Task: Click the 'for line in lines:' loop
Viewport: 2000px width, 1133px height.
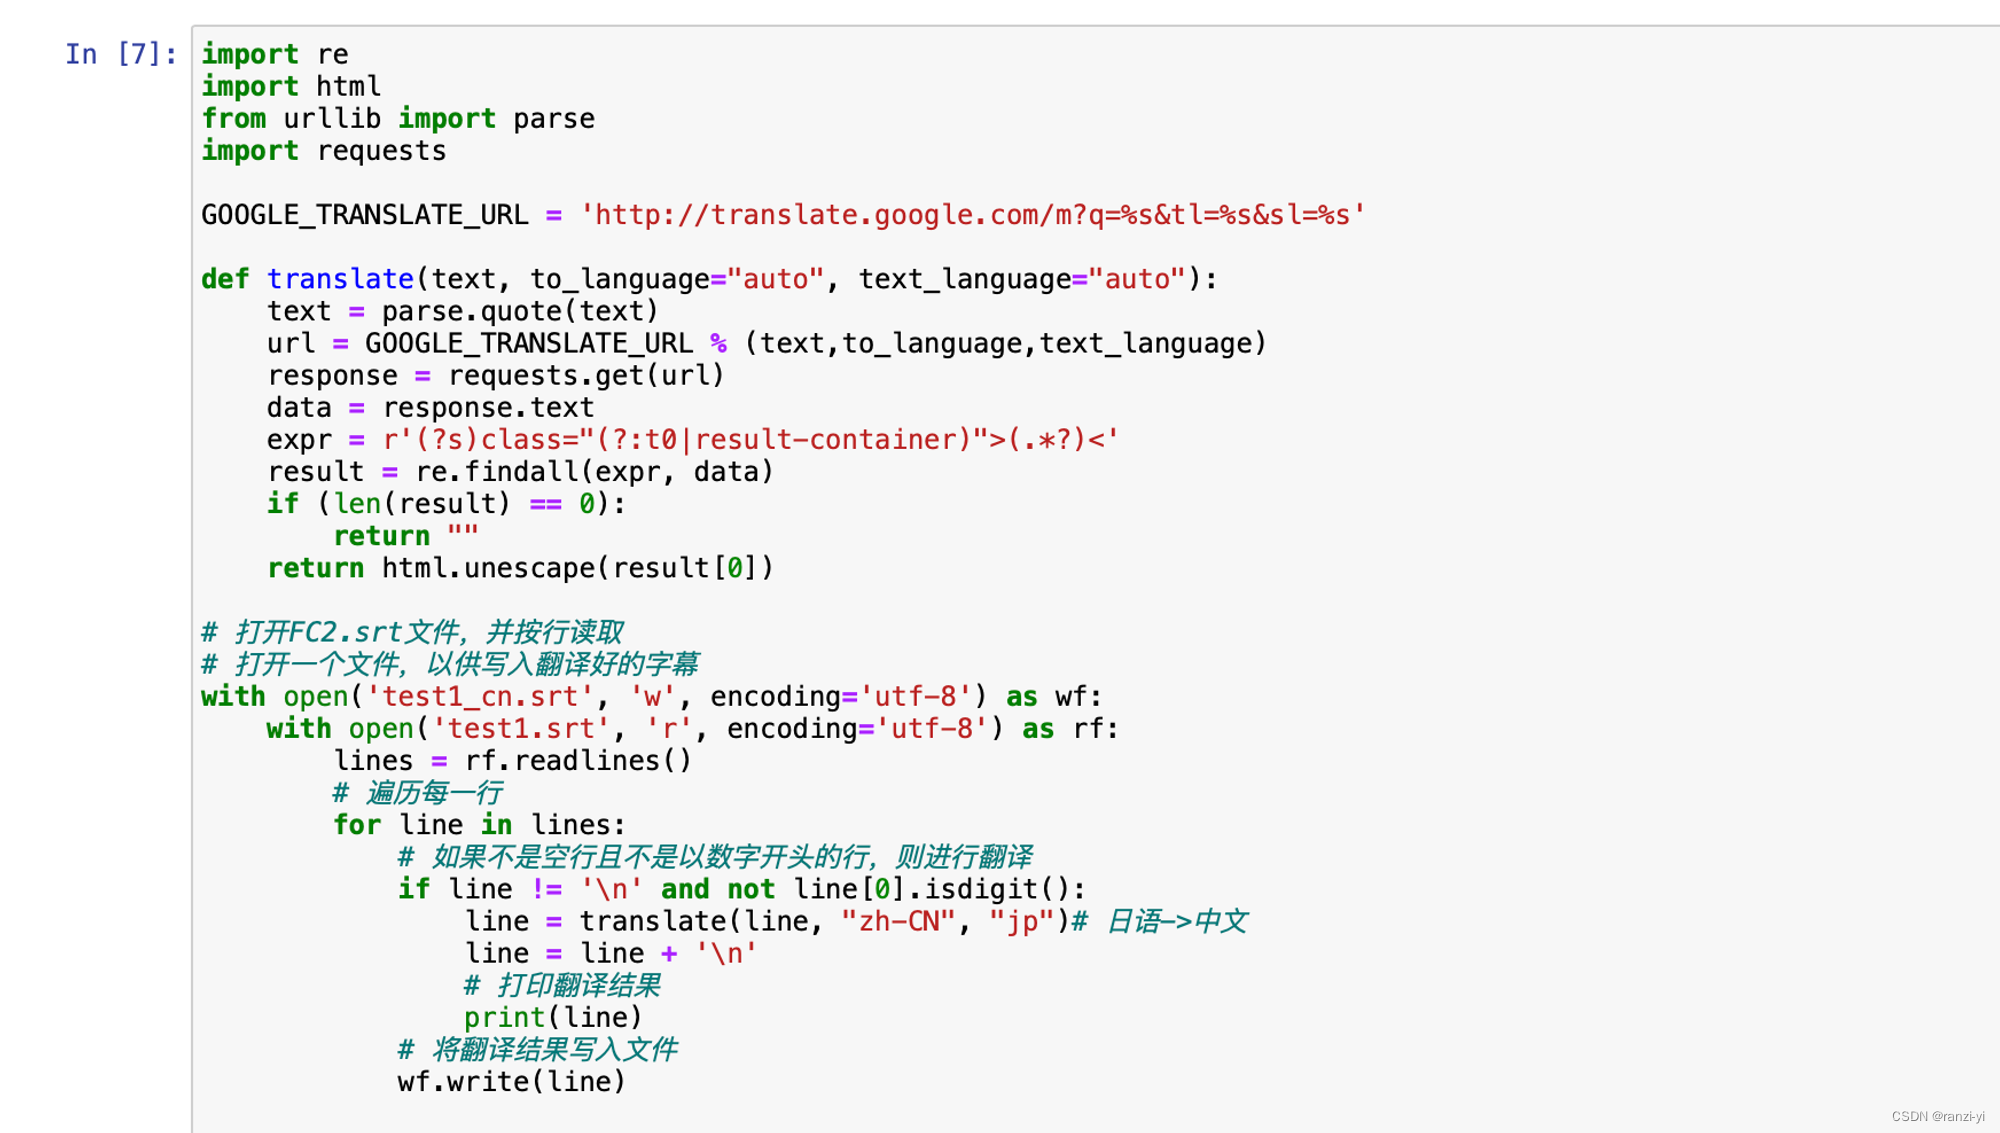Action: (479, 825)
